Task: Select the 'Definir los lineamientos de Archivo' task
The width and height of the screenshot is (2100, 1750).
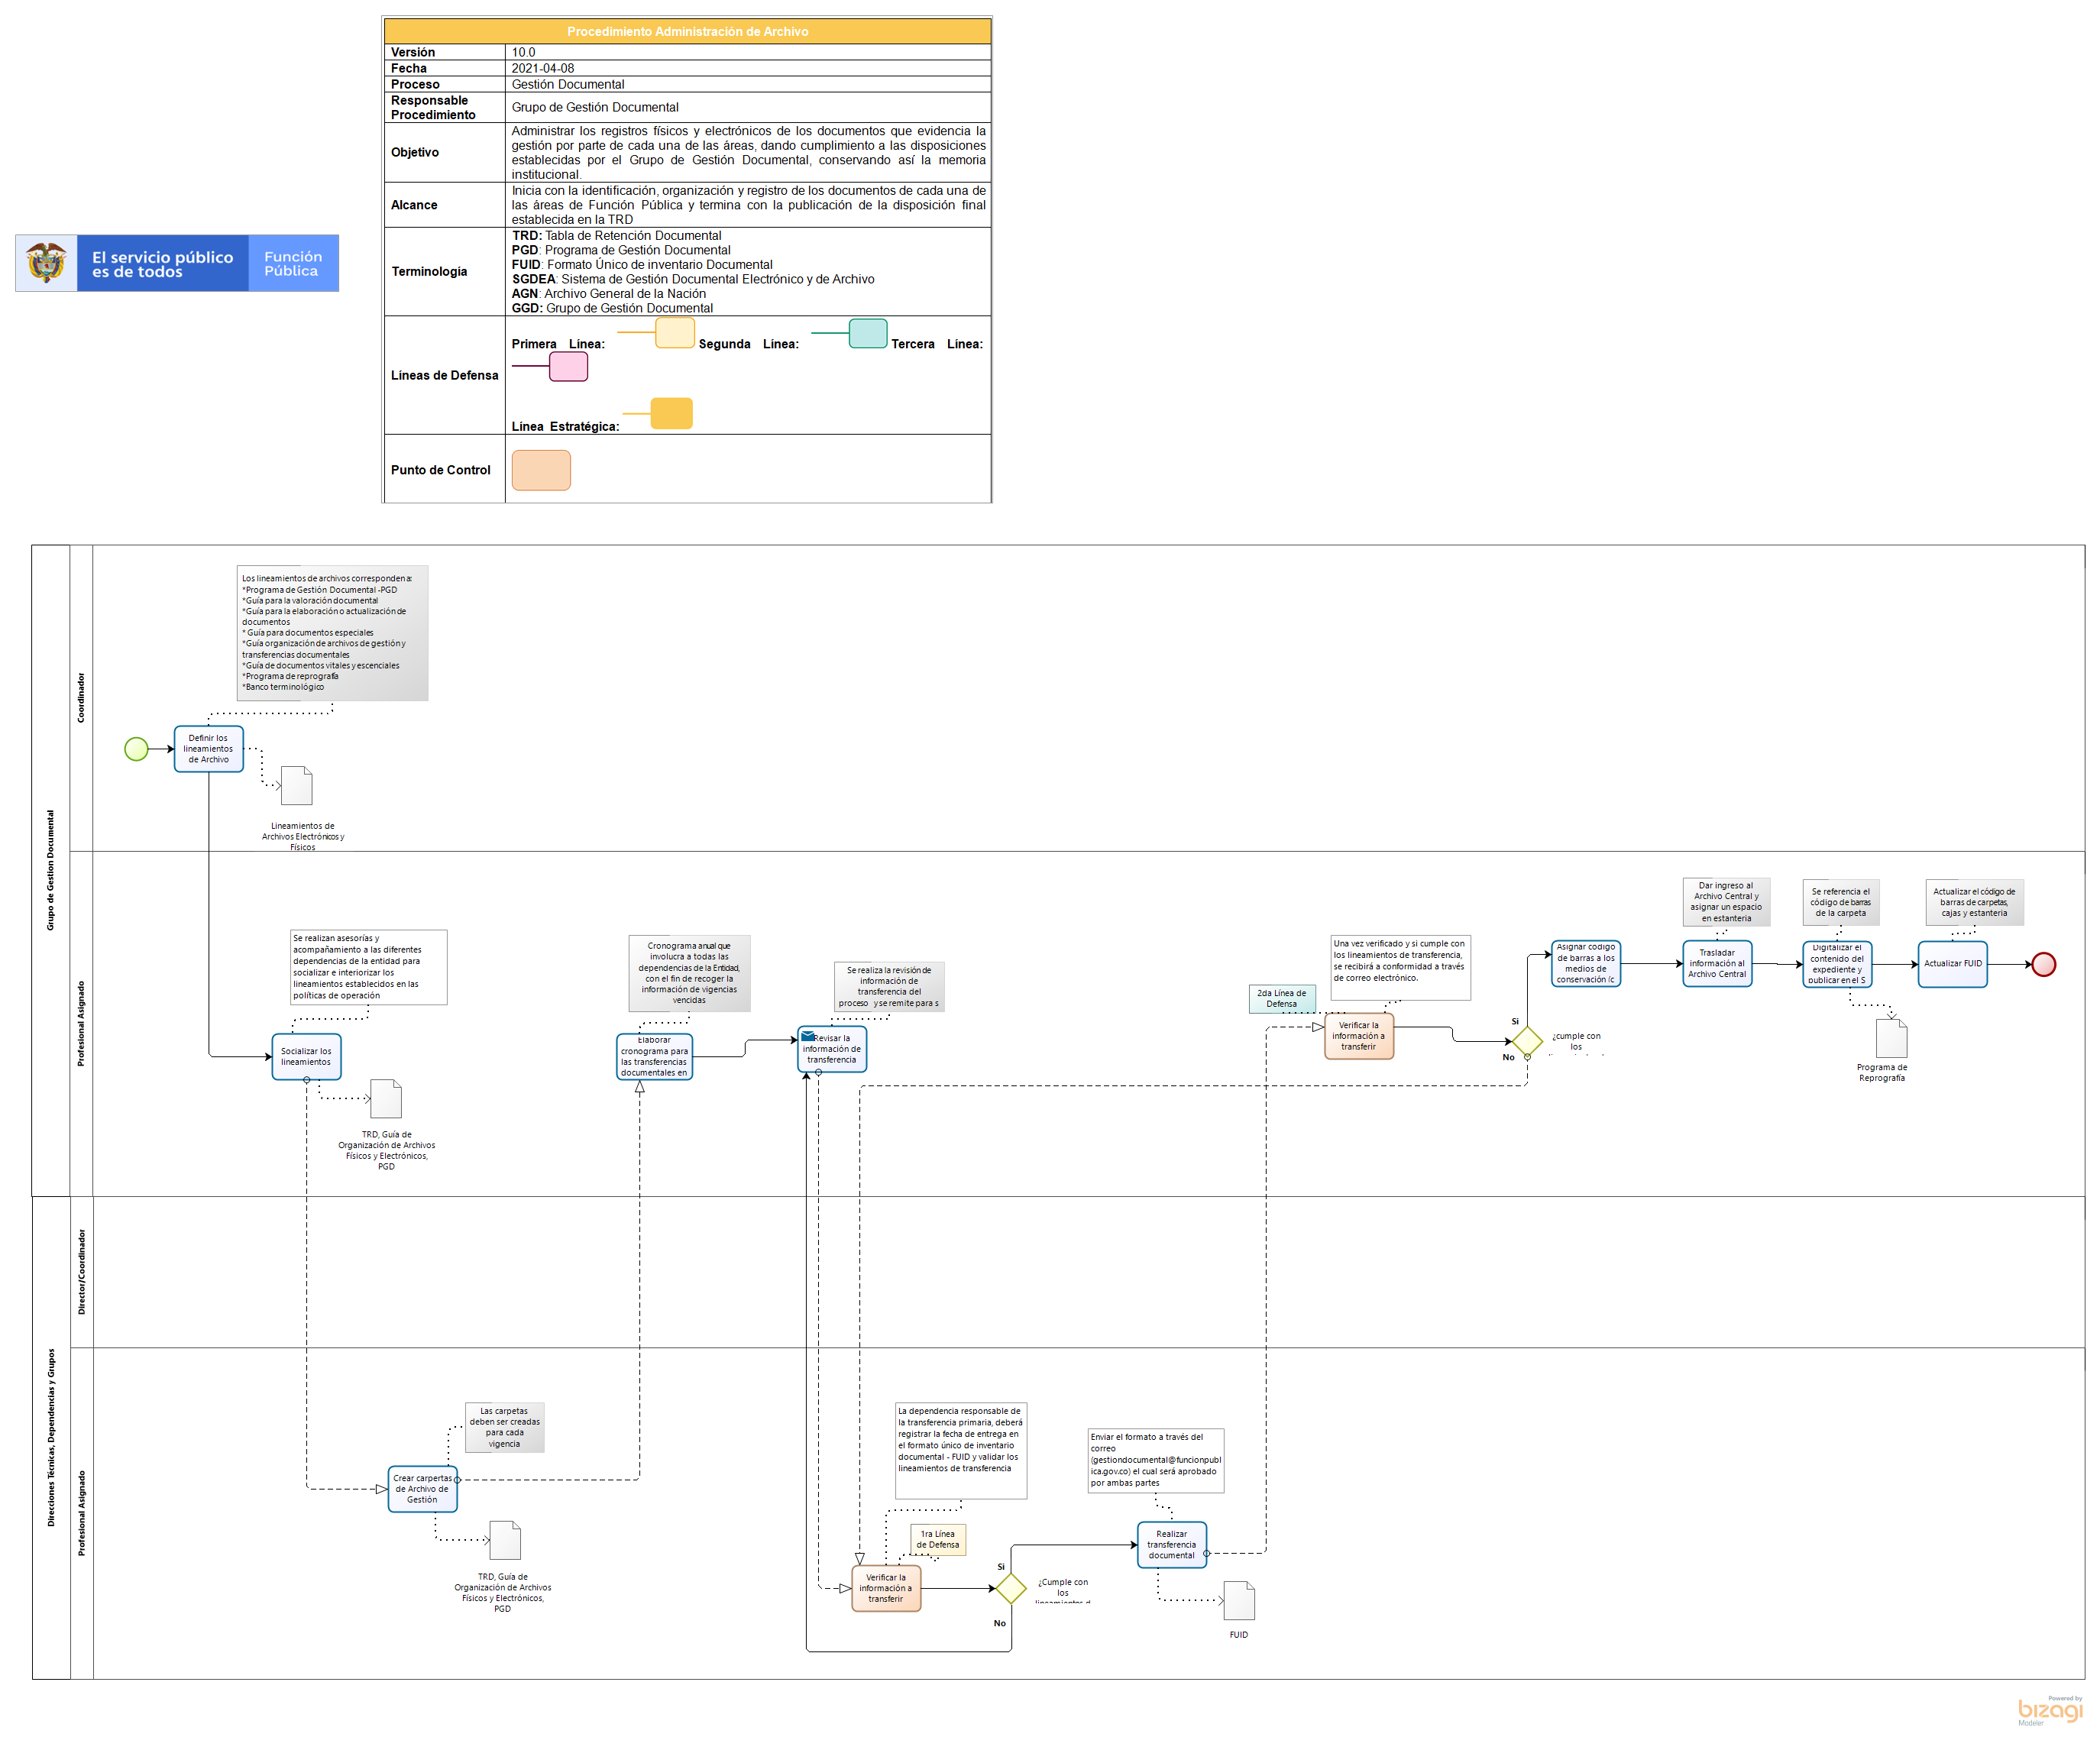Action: (x=209, y=749)
